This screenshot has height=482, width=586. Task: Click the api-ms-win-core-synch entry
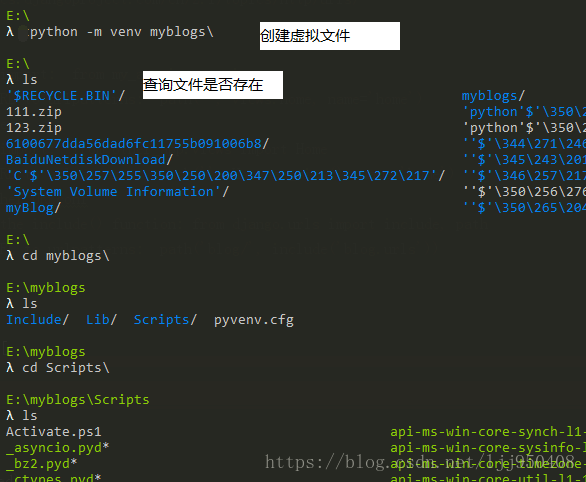pos(488,432)
